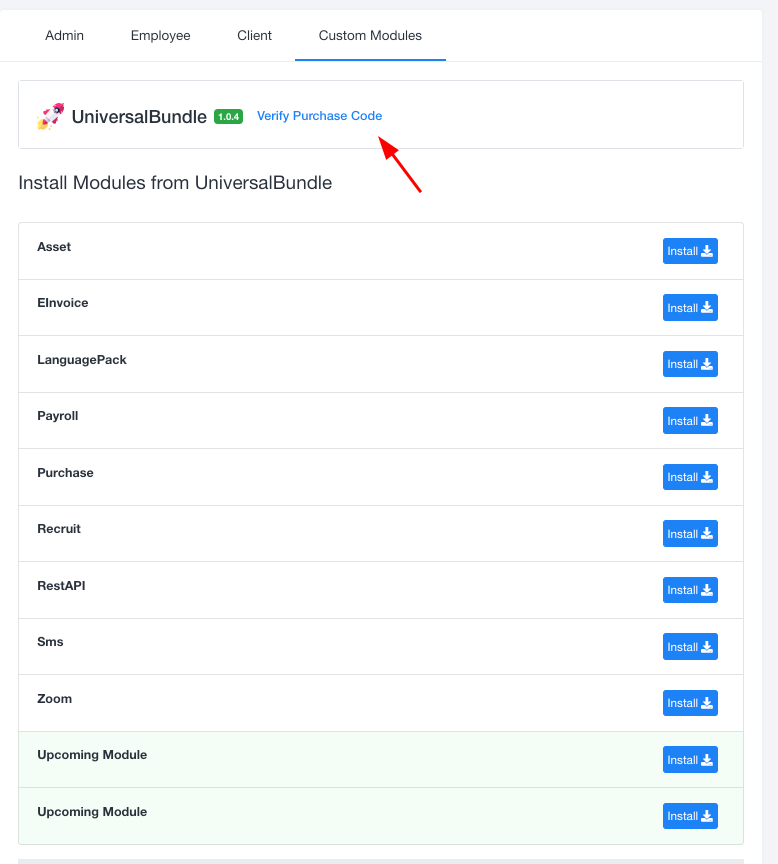778x864 pixels.
Task: Install the Purchase module
Action: [690, 477]
